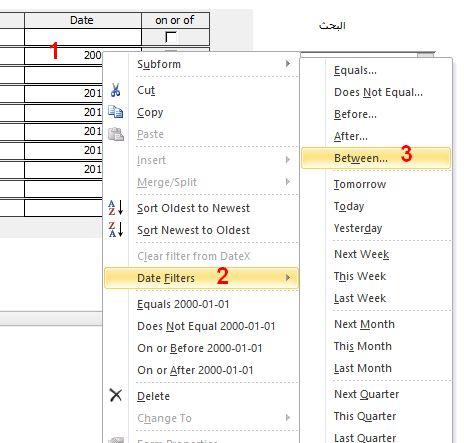
Task: Toggle the checkbox under 'on or of'
Action: tap(171, 37)
